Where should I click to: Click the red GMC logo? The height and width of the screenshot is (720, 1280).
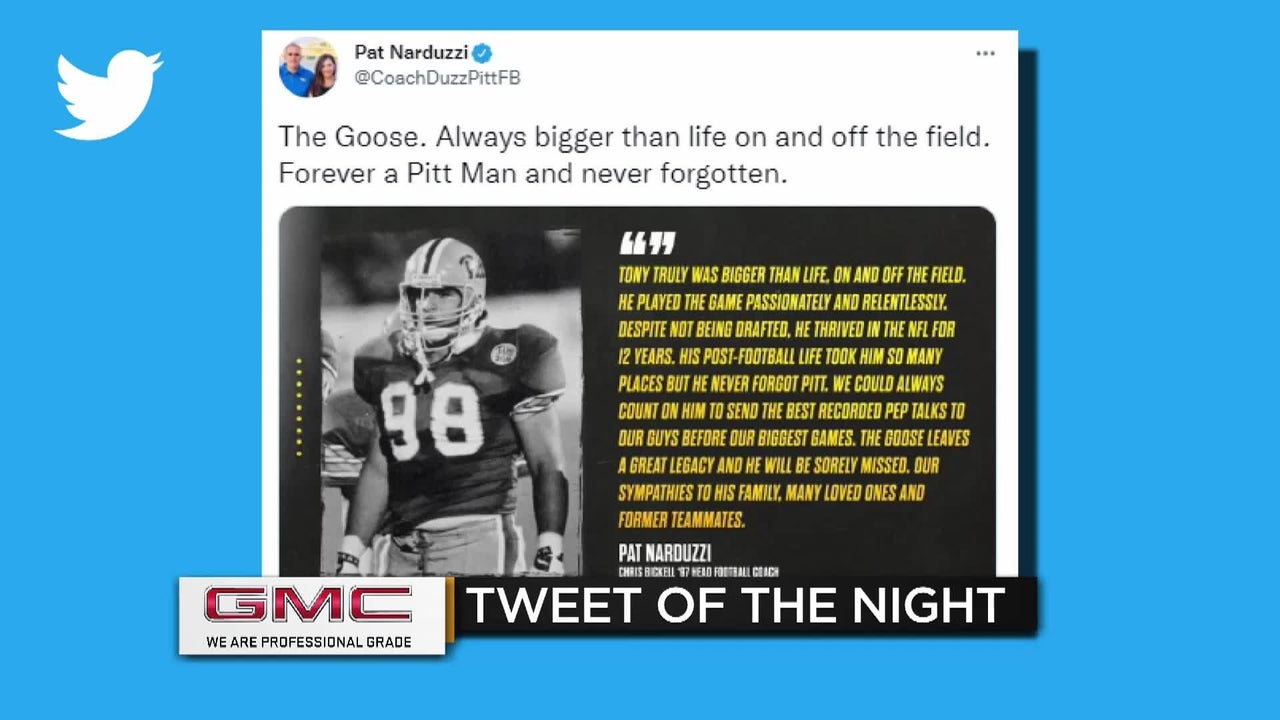coord(308,606)
